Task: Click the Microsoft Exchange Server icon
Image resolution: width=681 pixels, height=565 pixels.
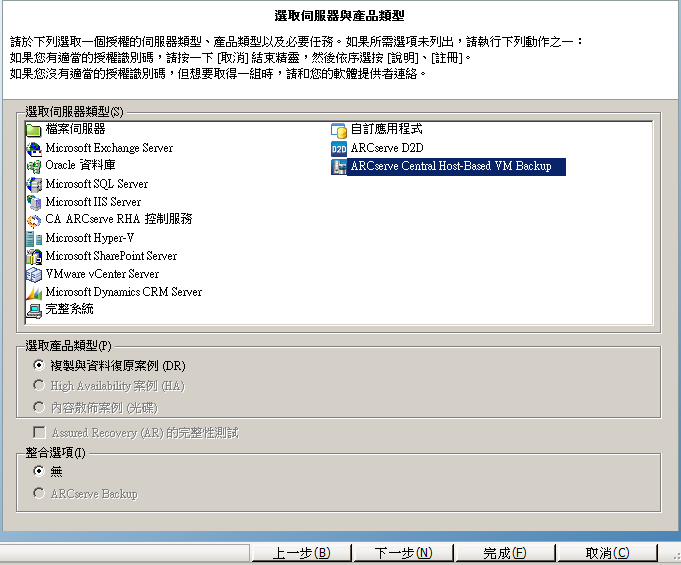Action: pos(34,148)
